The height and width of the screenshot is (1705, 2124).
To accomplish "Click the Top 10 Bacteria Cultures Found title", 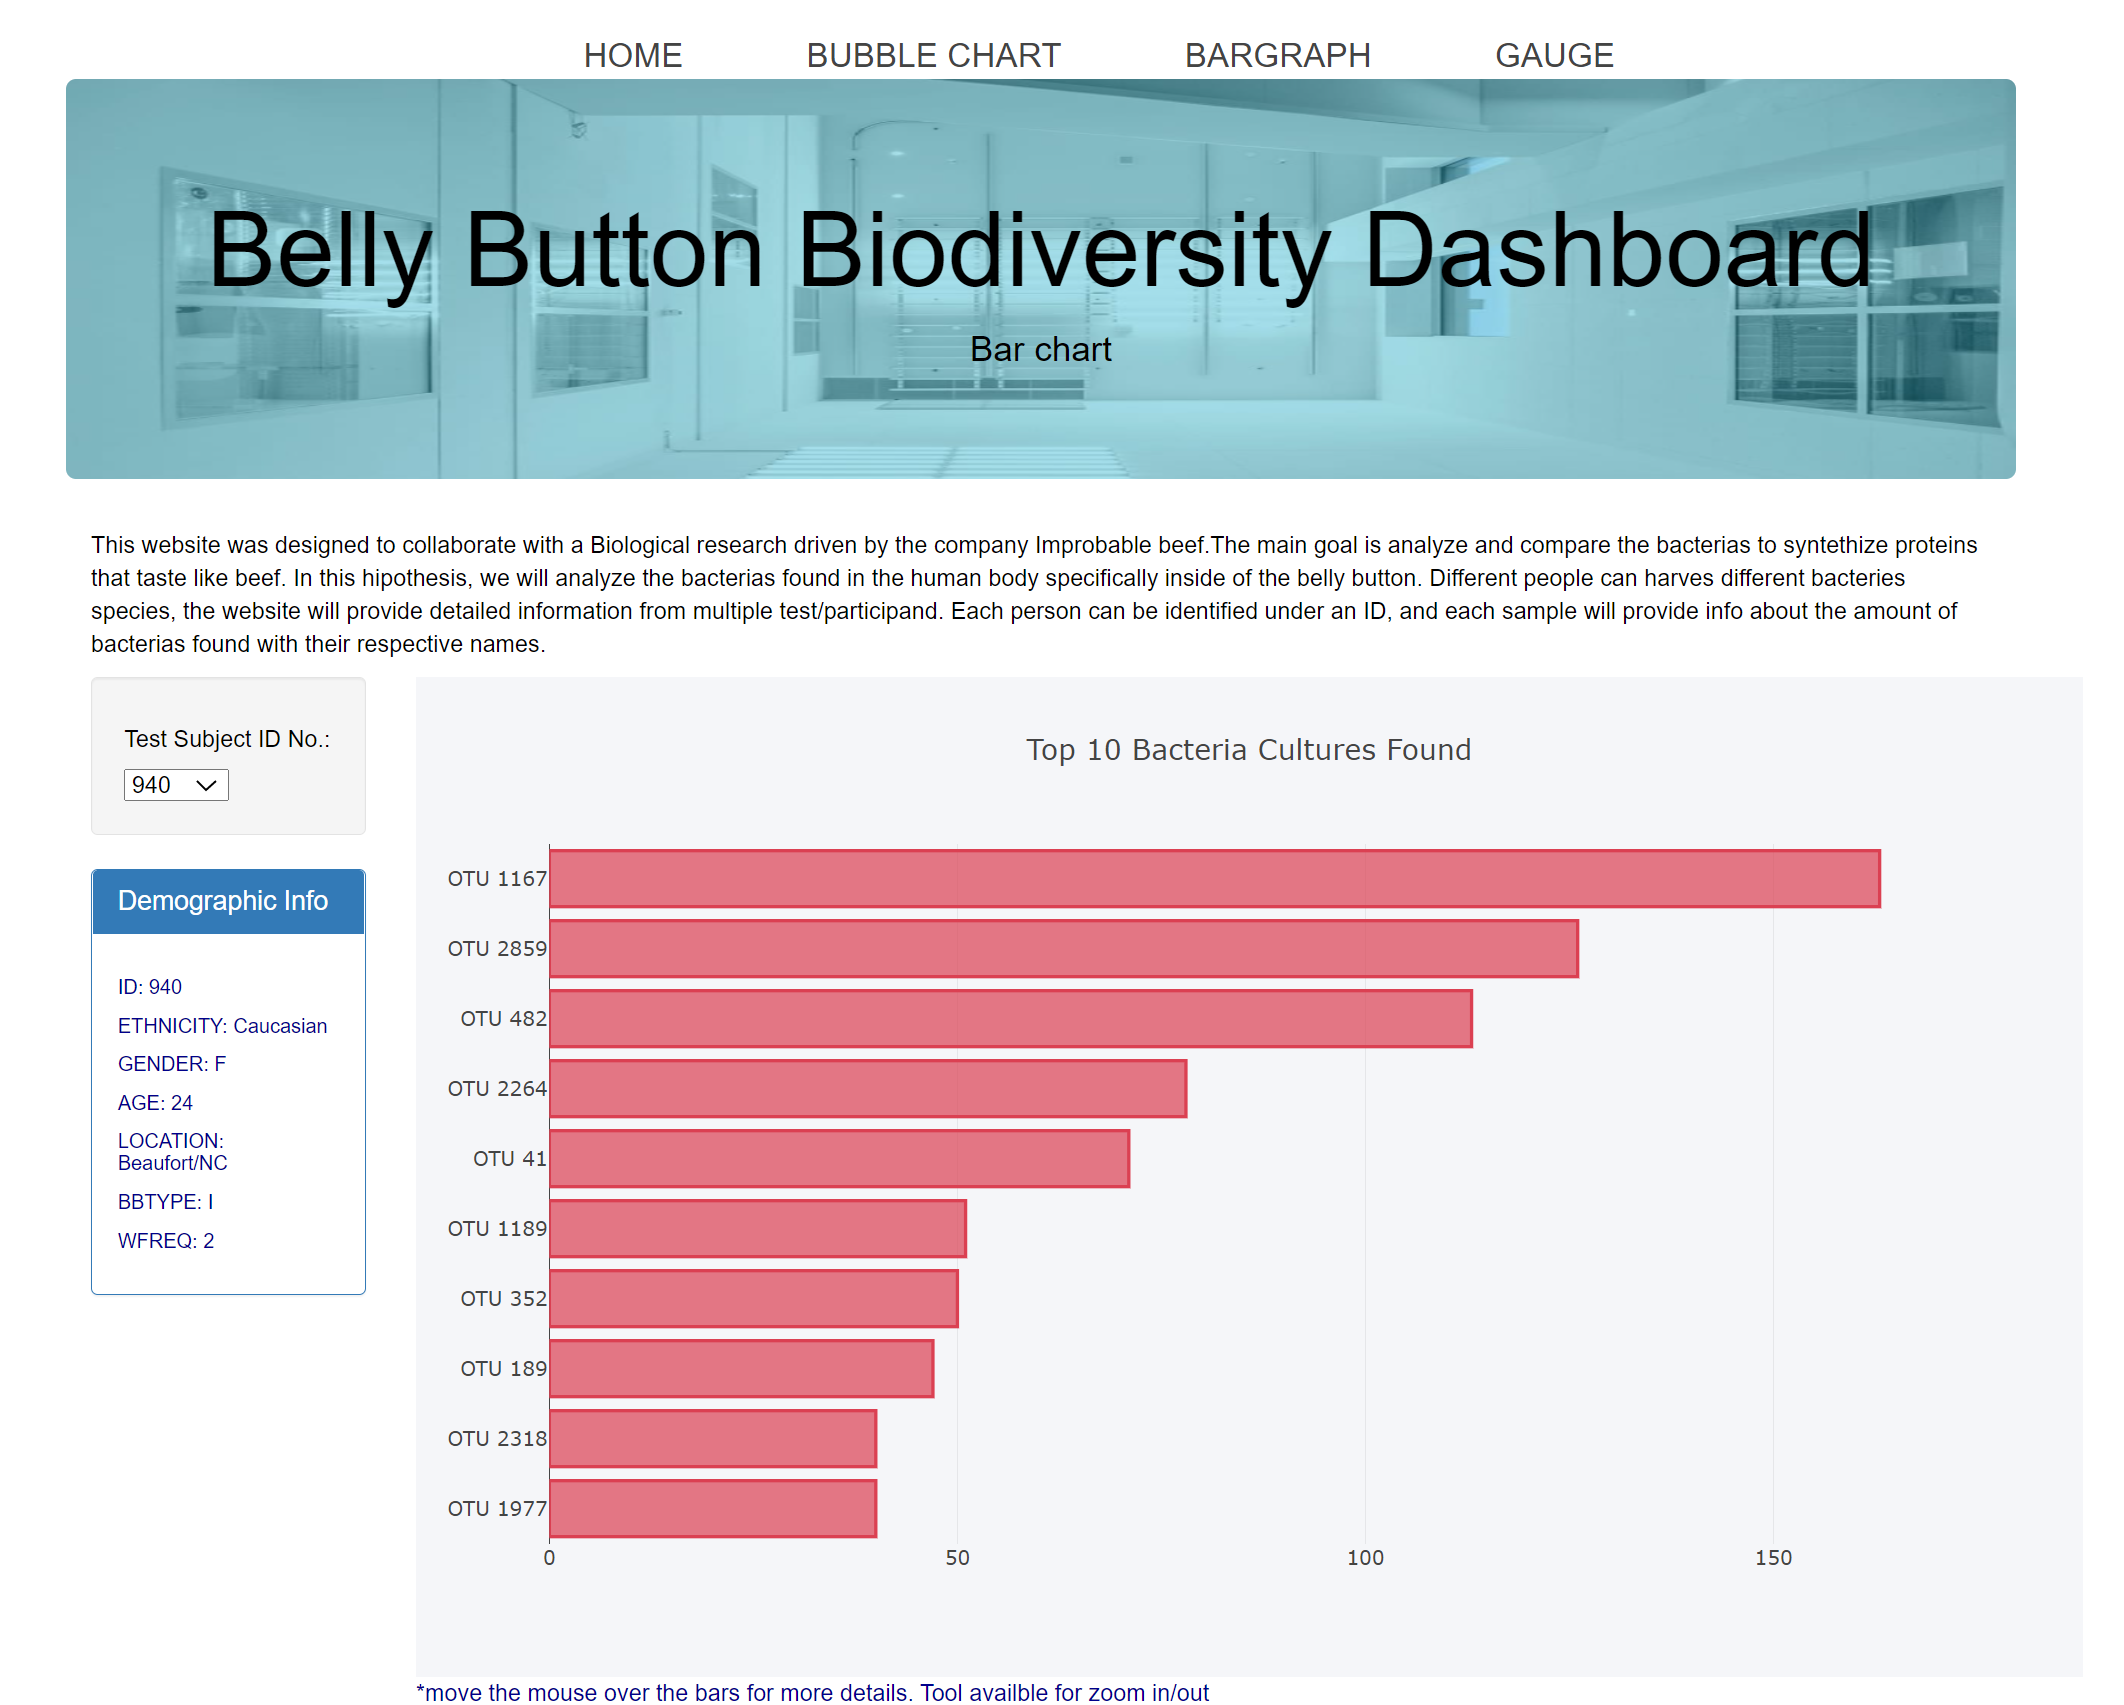I will point(1248,749).
